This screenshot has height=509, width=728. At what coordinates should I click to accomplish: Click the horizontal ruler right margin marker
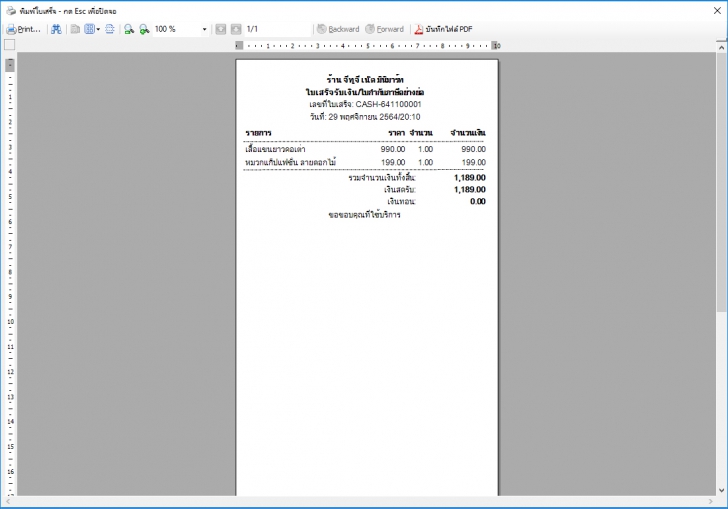tap(496, 46)
